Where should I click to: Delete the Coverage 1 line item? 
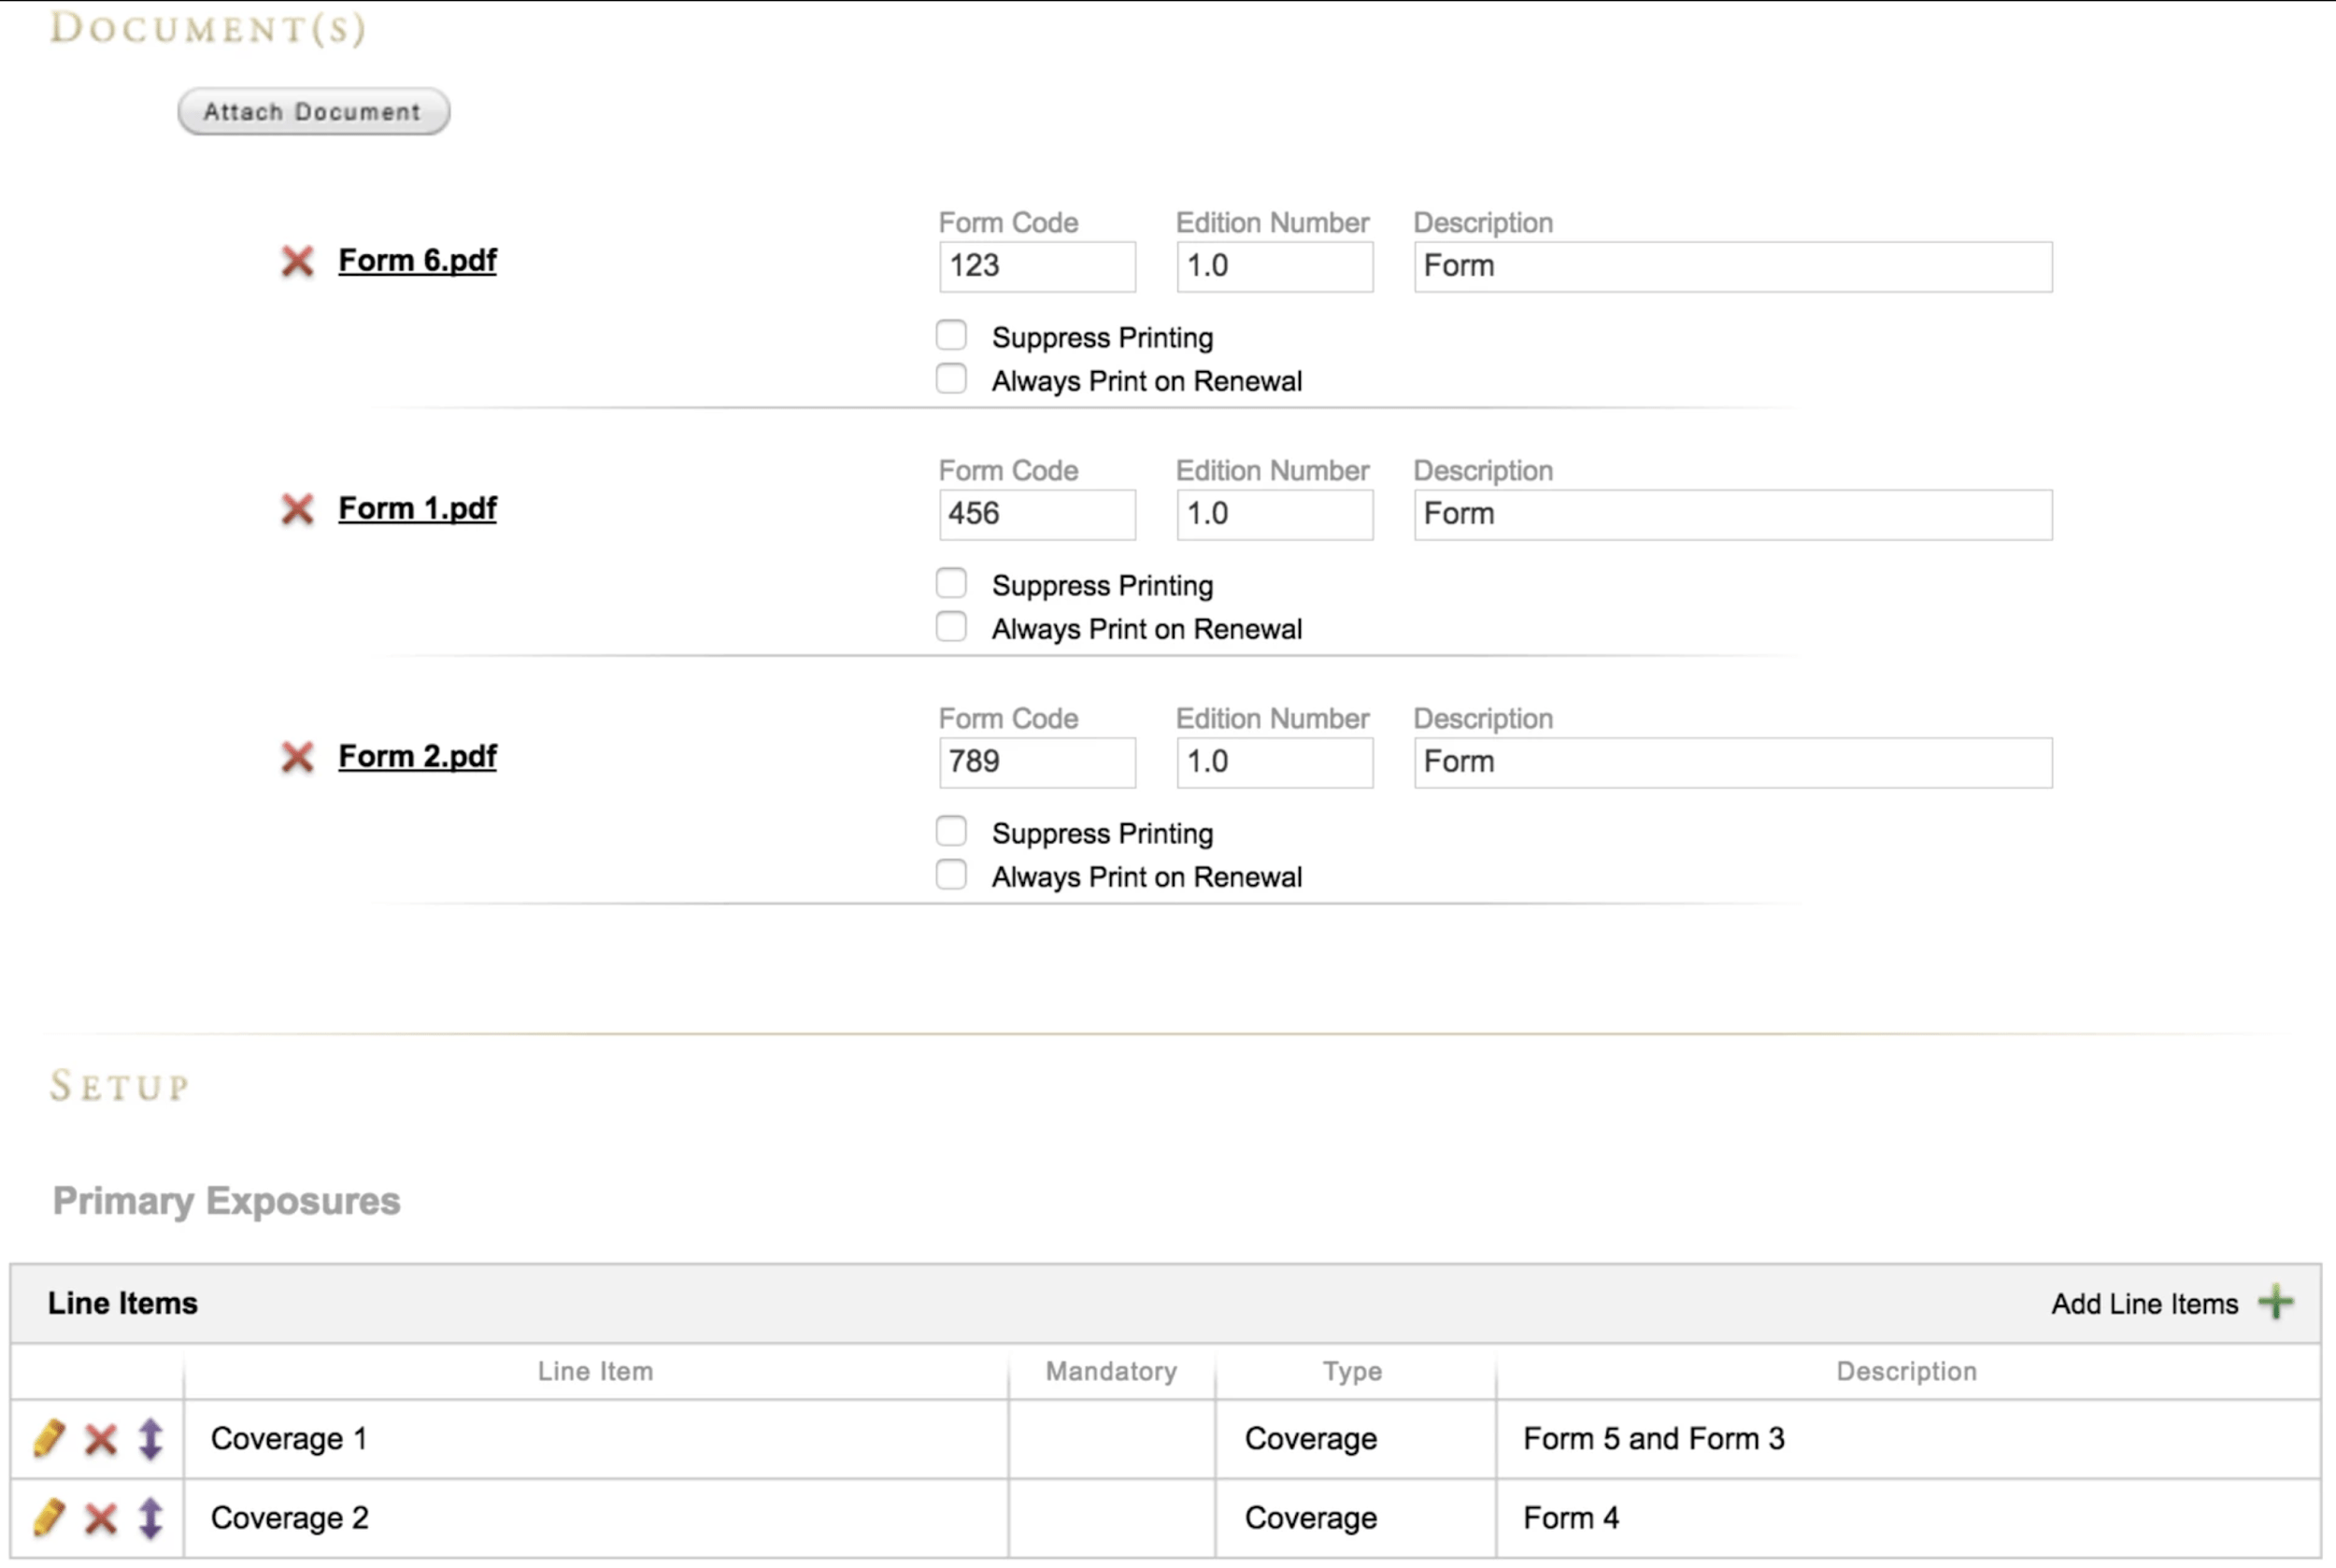click(x=100, y=1439)
